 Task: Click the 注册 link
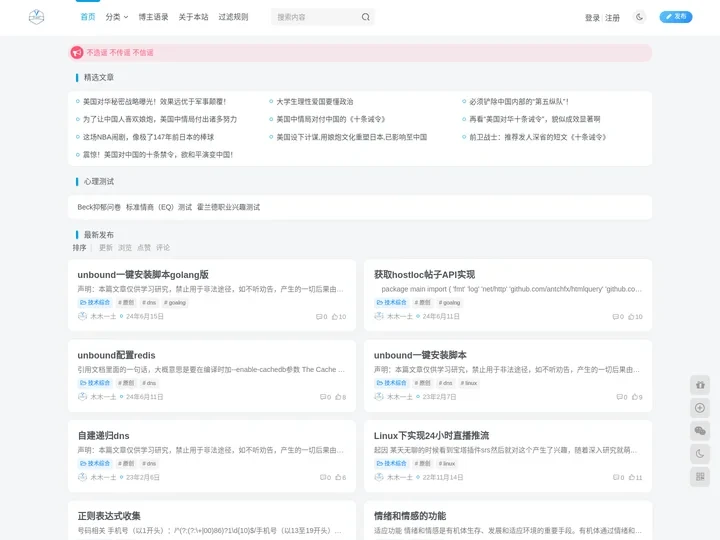click(x=612, y=18)
